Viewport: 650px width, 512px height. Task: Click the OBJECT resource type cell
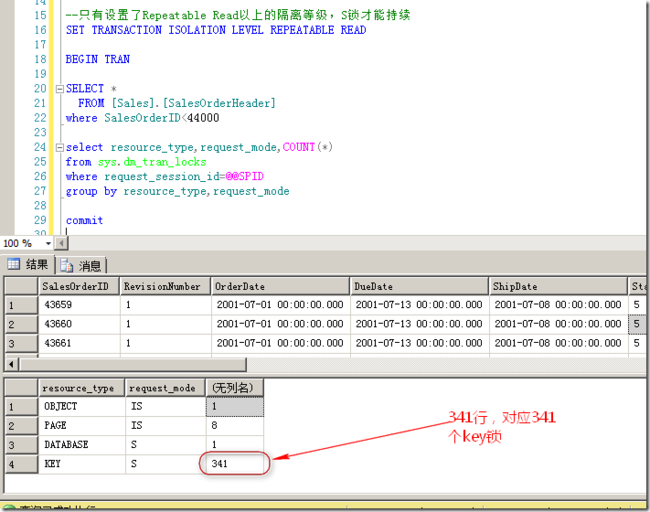pyautogui.click(x=82, y=406)
